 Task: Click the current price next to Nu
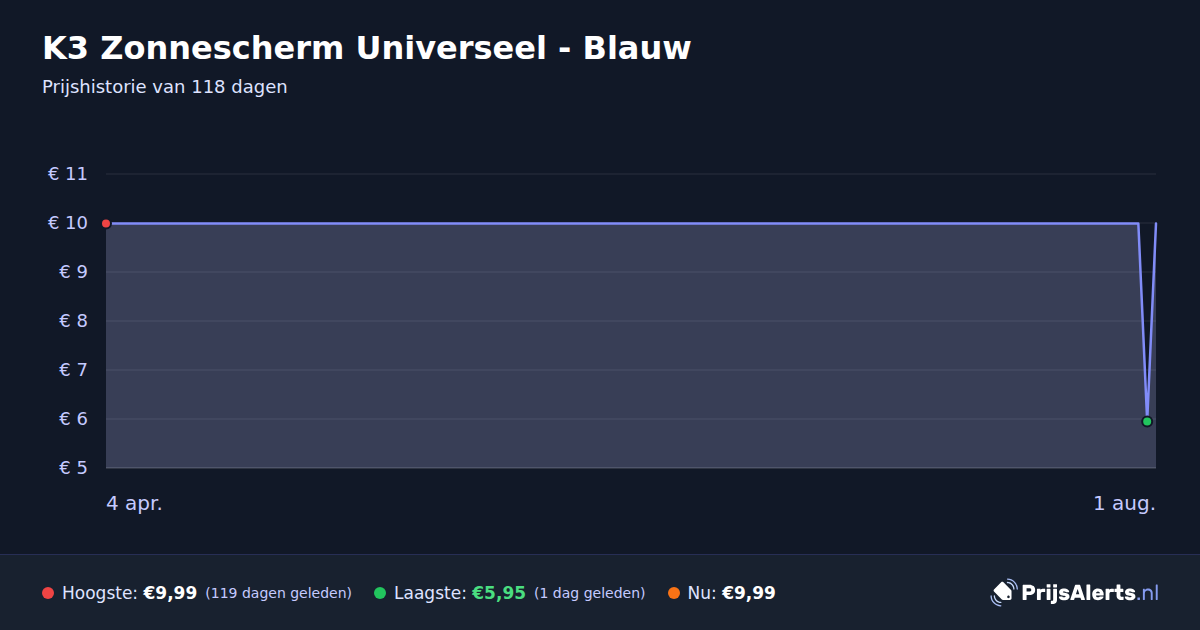tap(749, 593)
